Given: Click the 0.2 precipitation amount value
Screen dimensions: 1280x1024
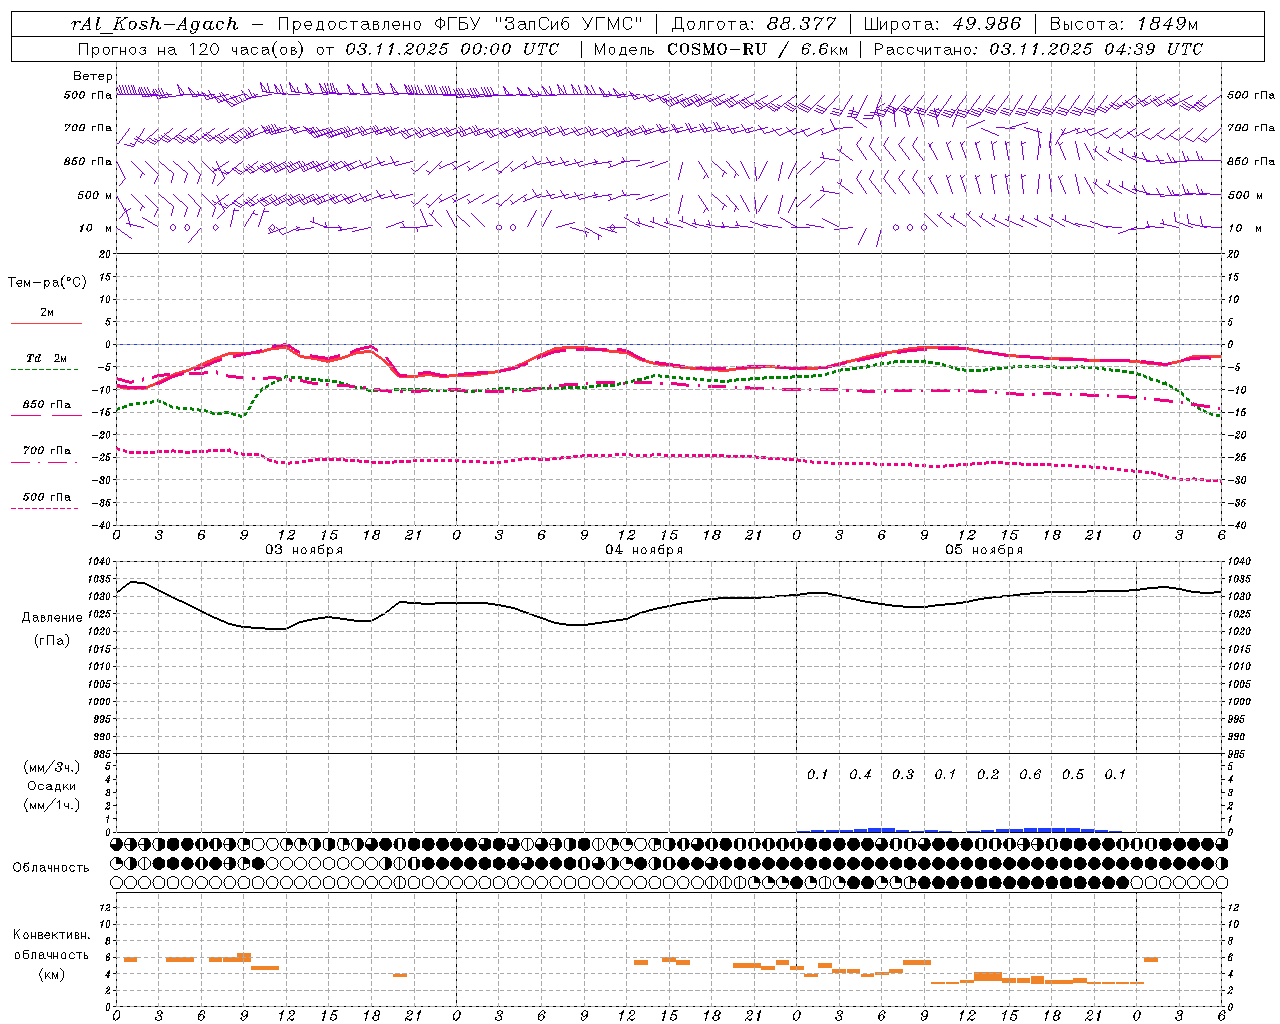Looking at the screenshot, I should 988,775.
